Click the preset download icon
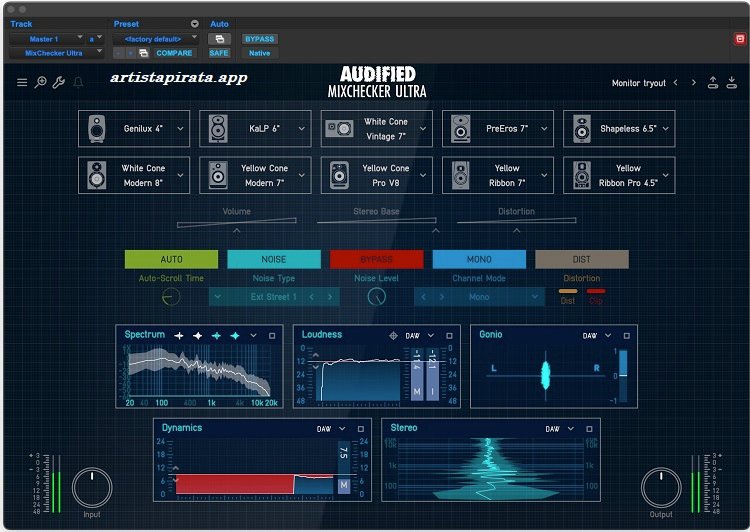 [732, 83]
